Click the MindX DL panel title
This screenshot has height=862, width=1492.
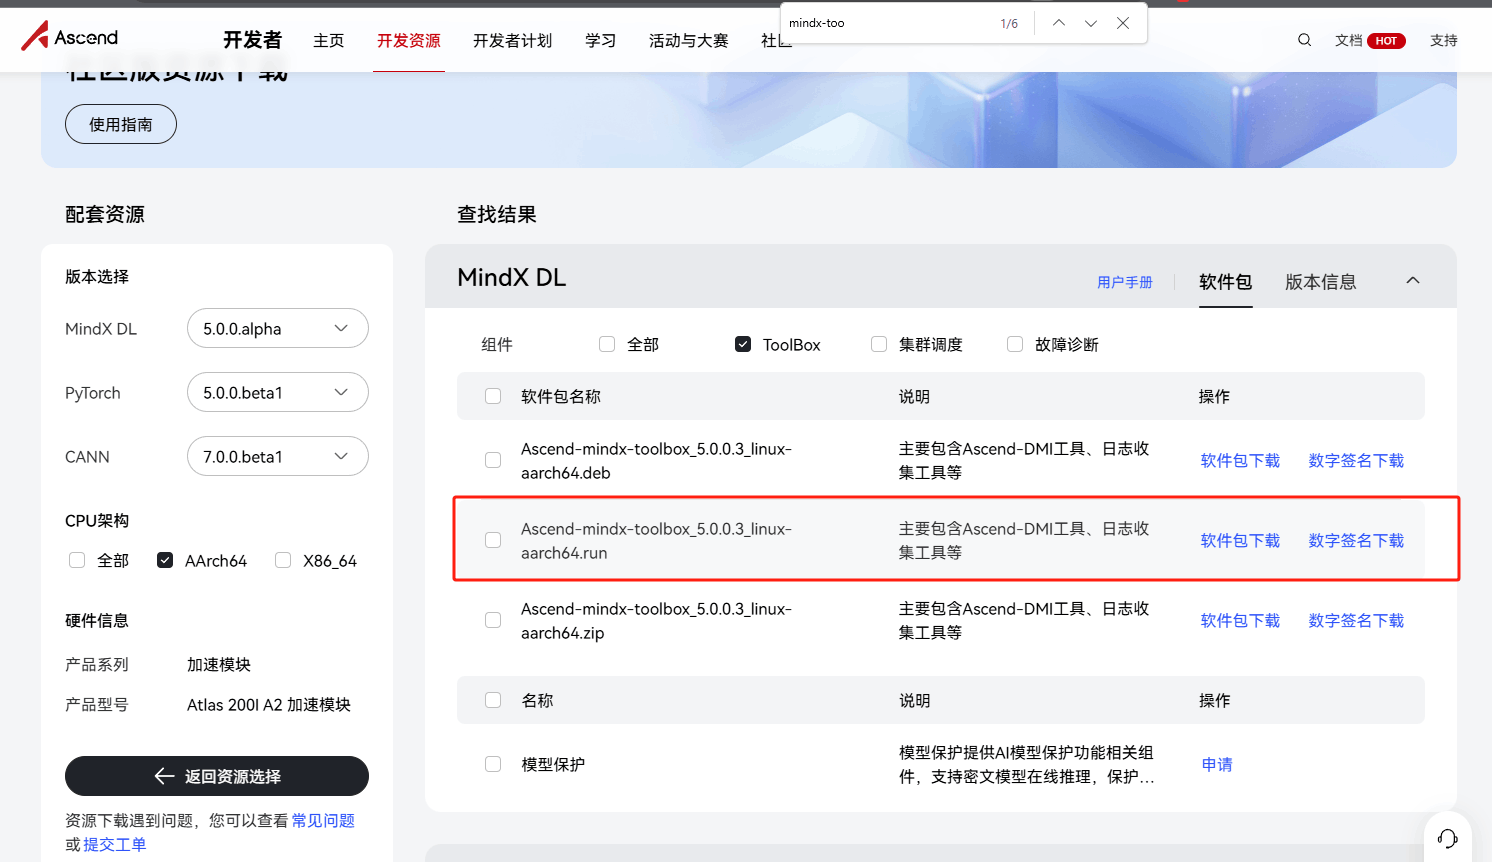point(512,277)
